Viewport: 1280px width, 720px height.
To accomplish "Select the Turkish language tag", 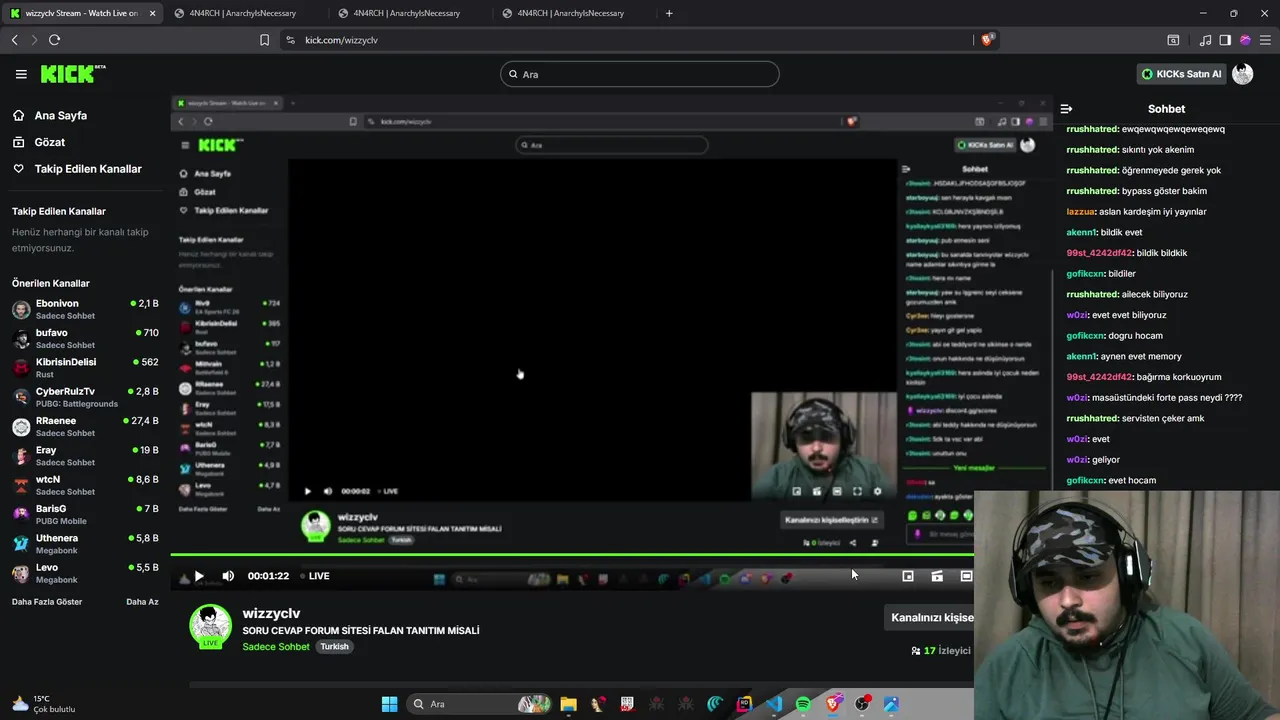I will [334, 647].
